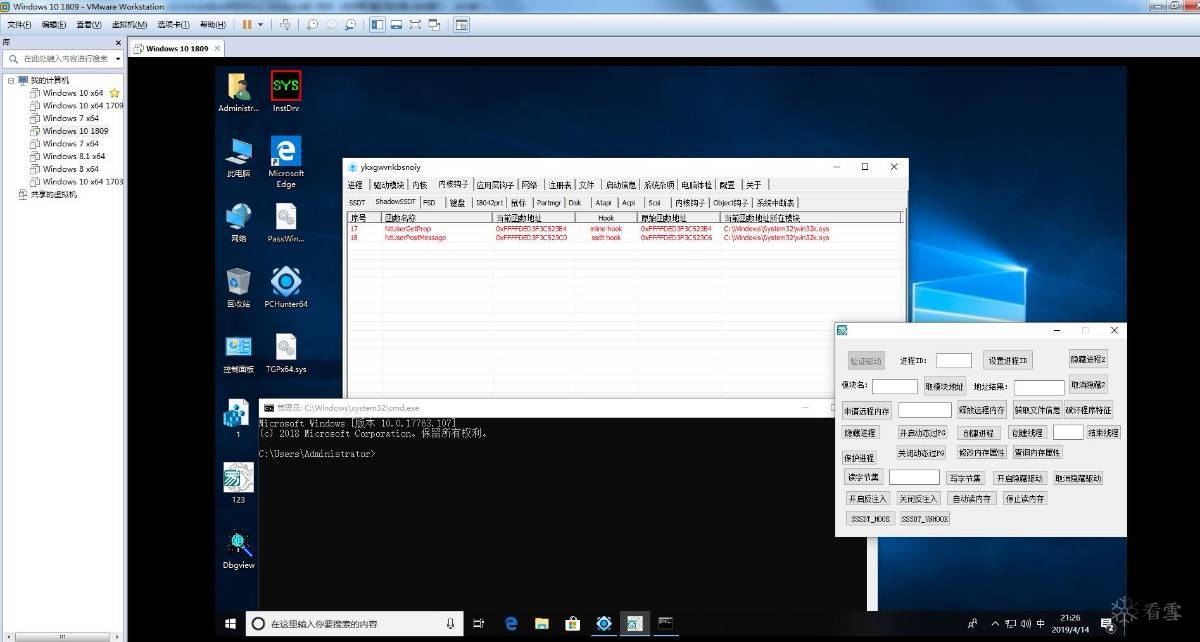Viewport: 1200px width, 642px height.
Task: Select the 网络 desktop icon
Action: click(238, 223)
